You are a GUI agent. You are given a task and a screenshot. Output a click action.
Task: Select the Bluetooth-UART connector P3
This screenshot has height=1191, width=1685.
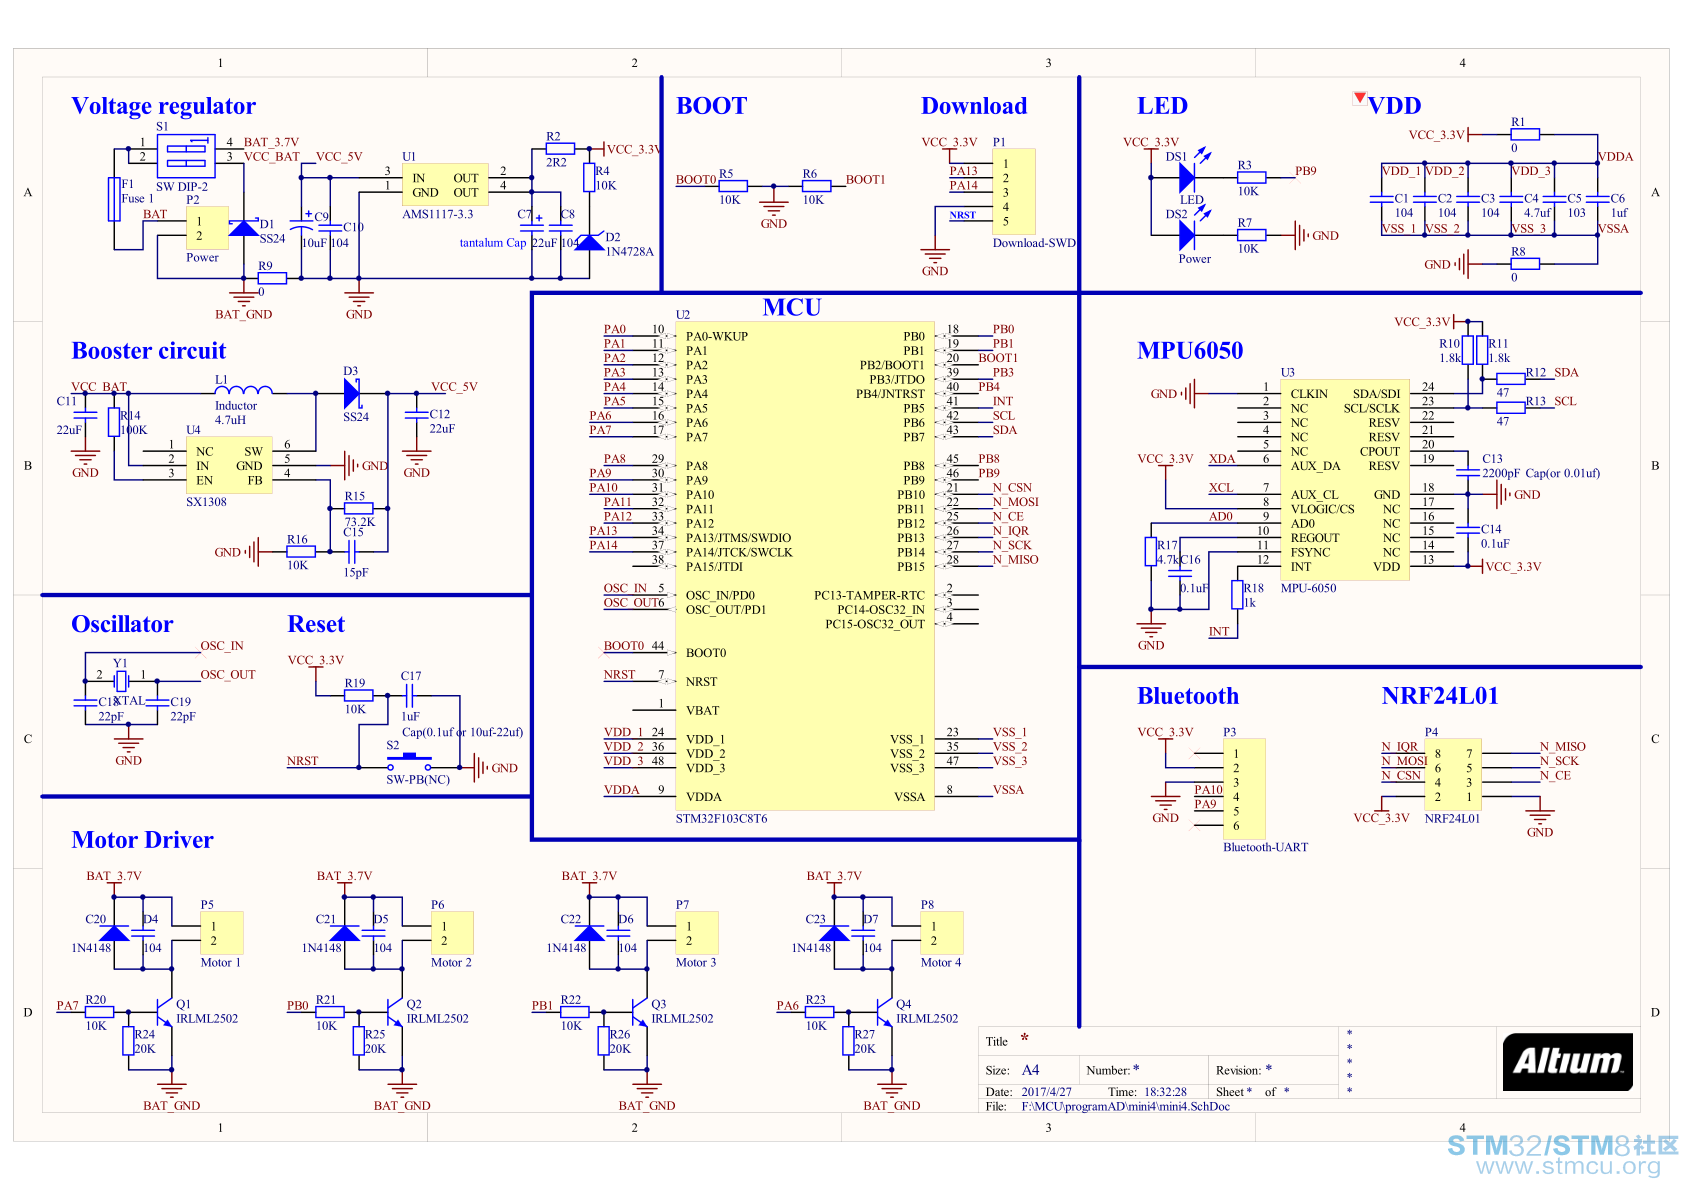(1244, 789)
